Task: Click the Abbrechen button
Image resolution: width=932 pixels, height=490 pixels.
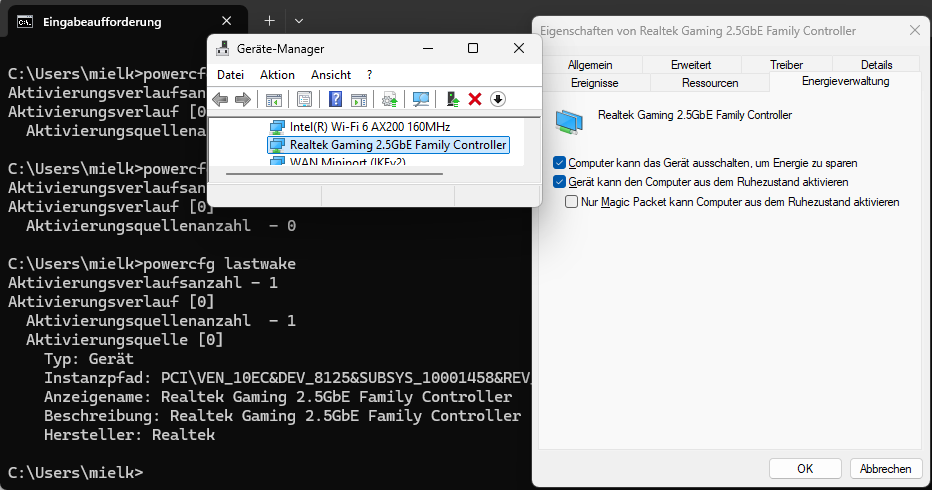Action: pos(886,469)
